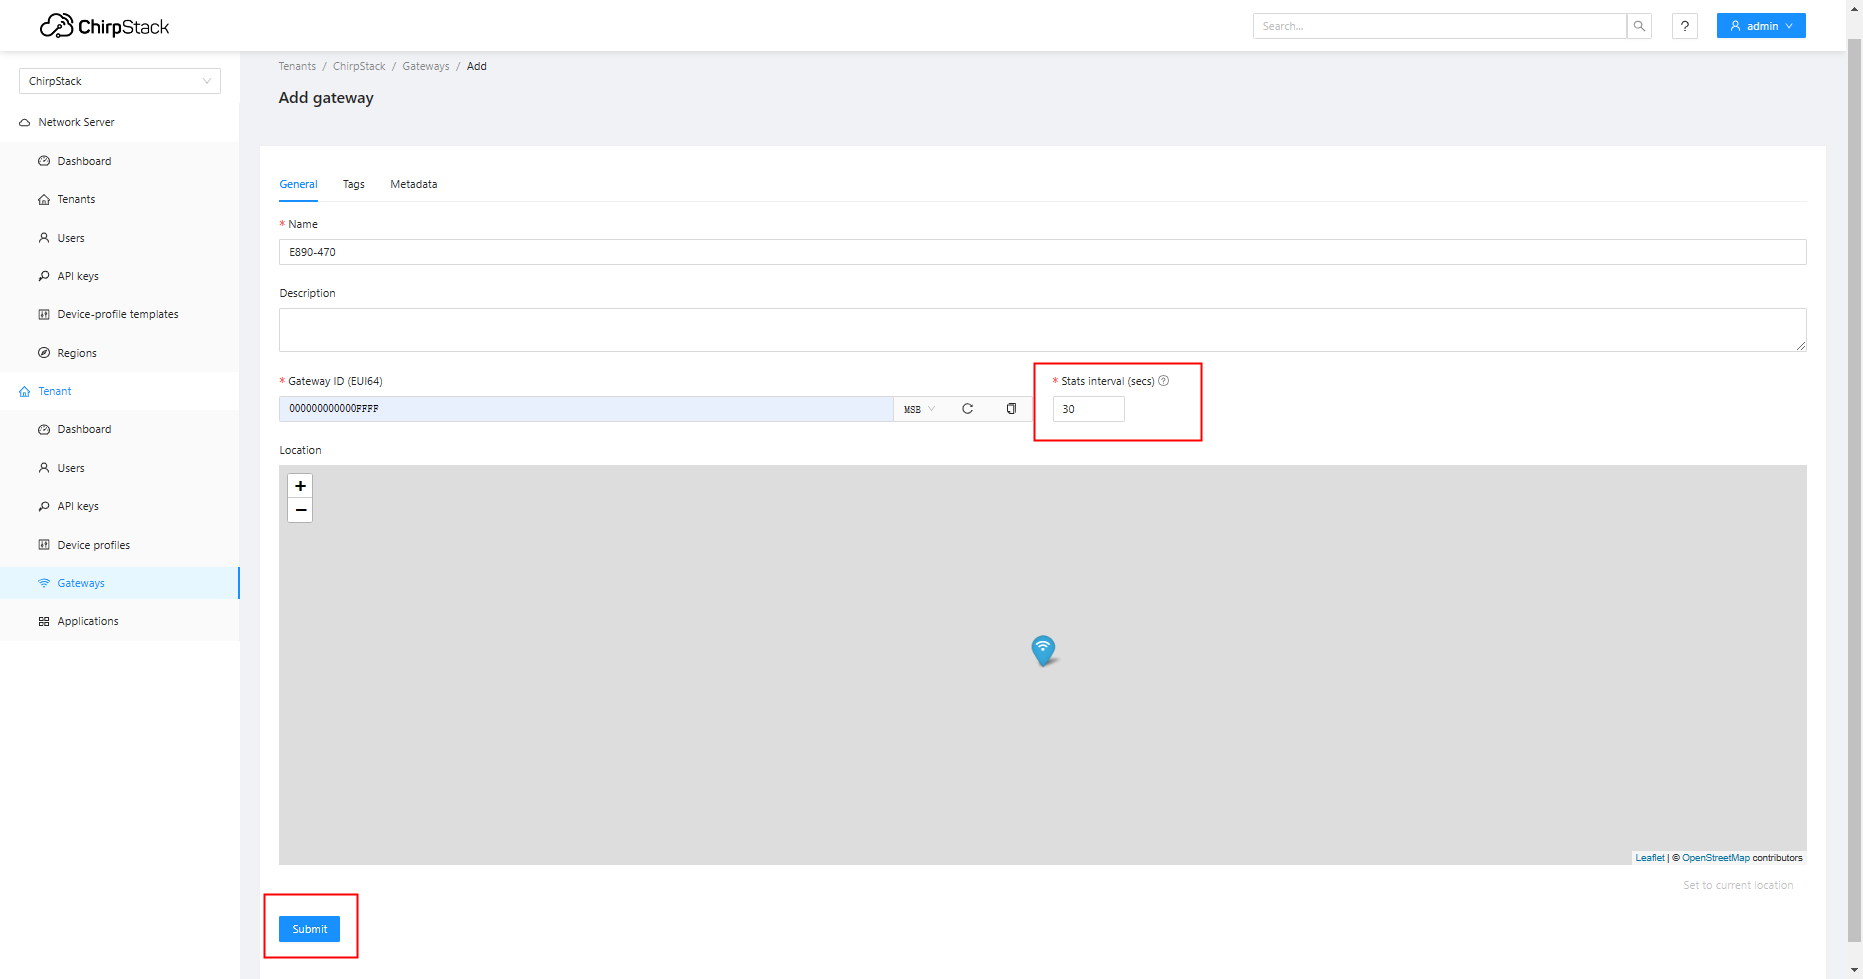Show Stats interval help tooltip icon

(1164, 381)
